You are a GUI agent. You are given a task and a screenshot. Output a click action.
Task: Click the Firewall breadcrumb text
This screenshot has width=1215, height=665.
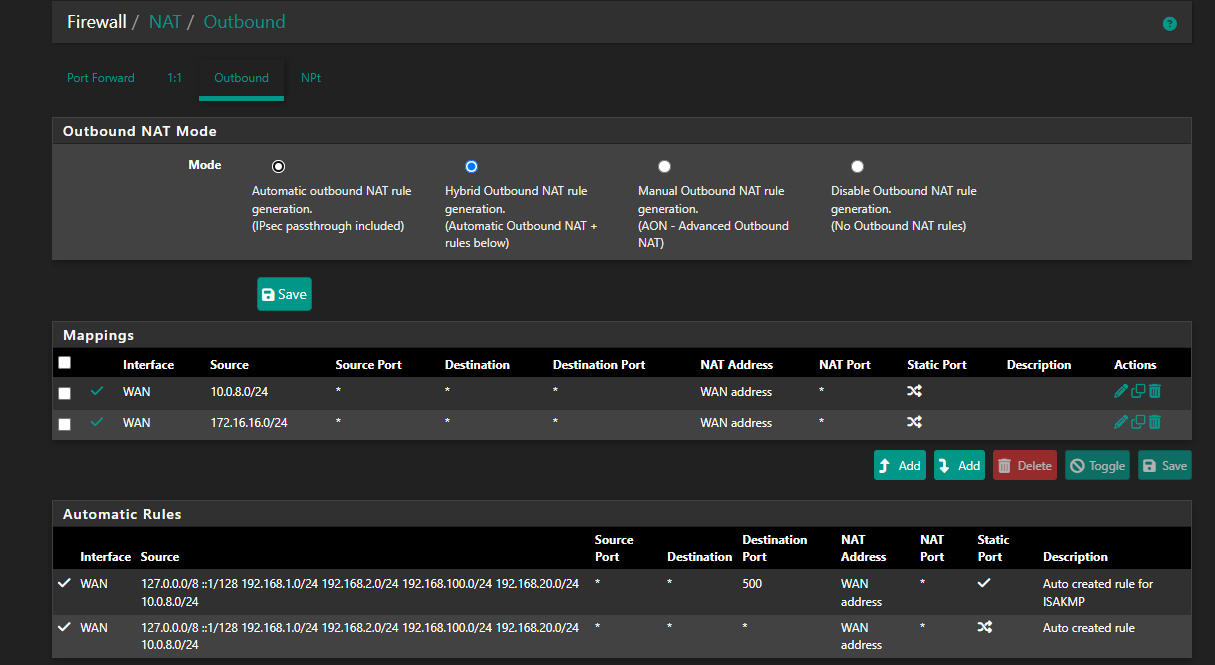[x=97, y=22]
